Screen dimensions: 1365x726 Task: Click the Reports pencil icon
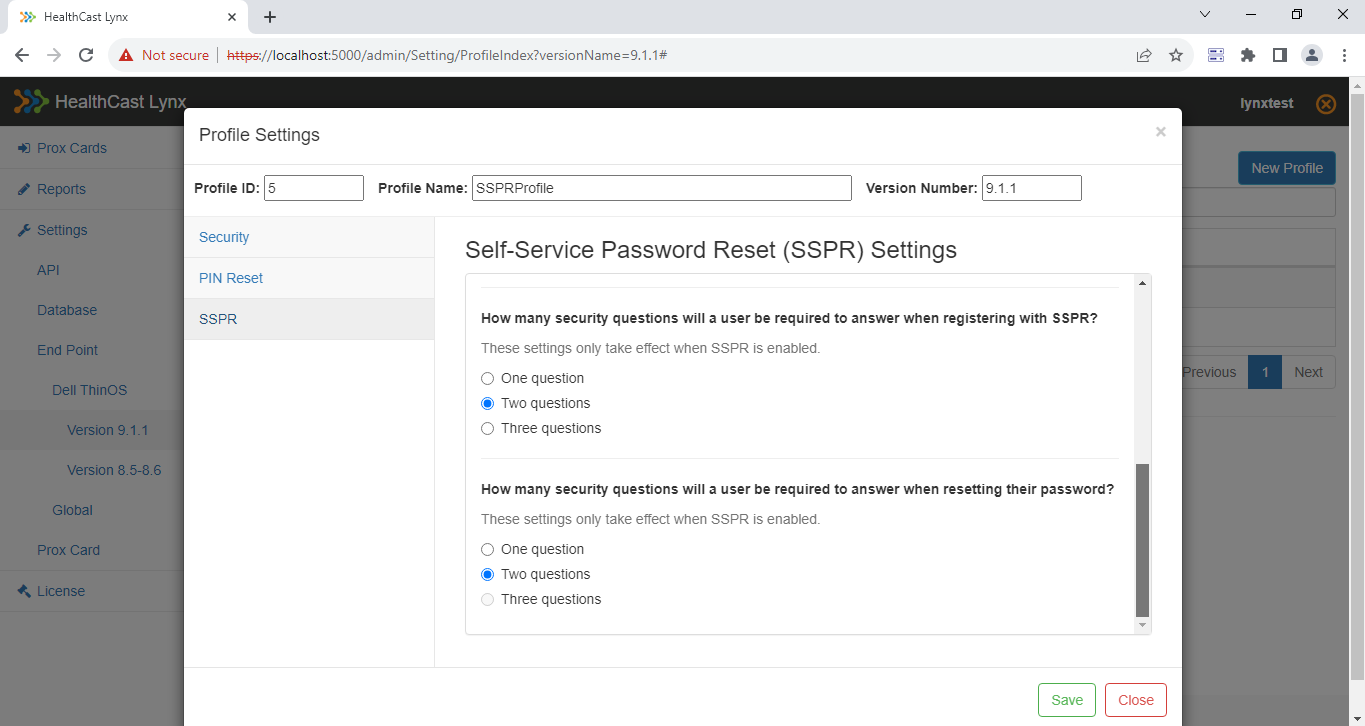24,189
